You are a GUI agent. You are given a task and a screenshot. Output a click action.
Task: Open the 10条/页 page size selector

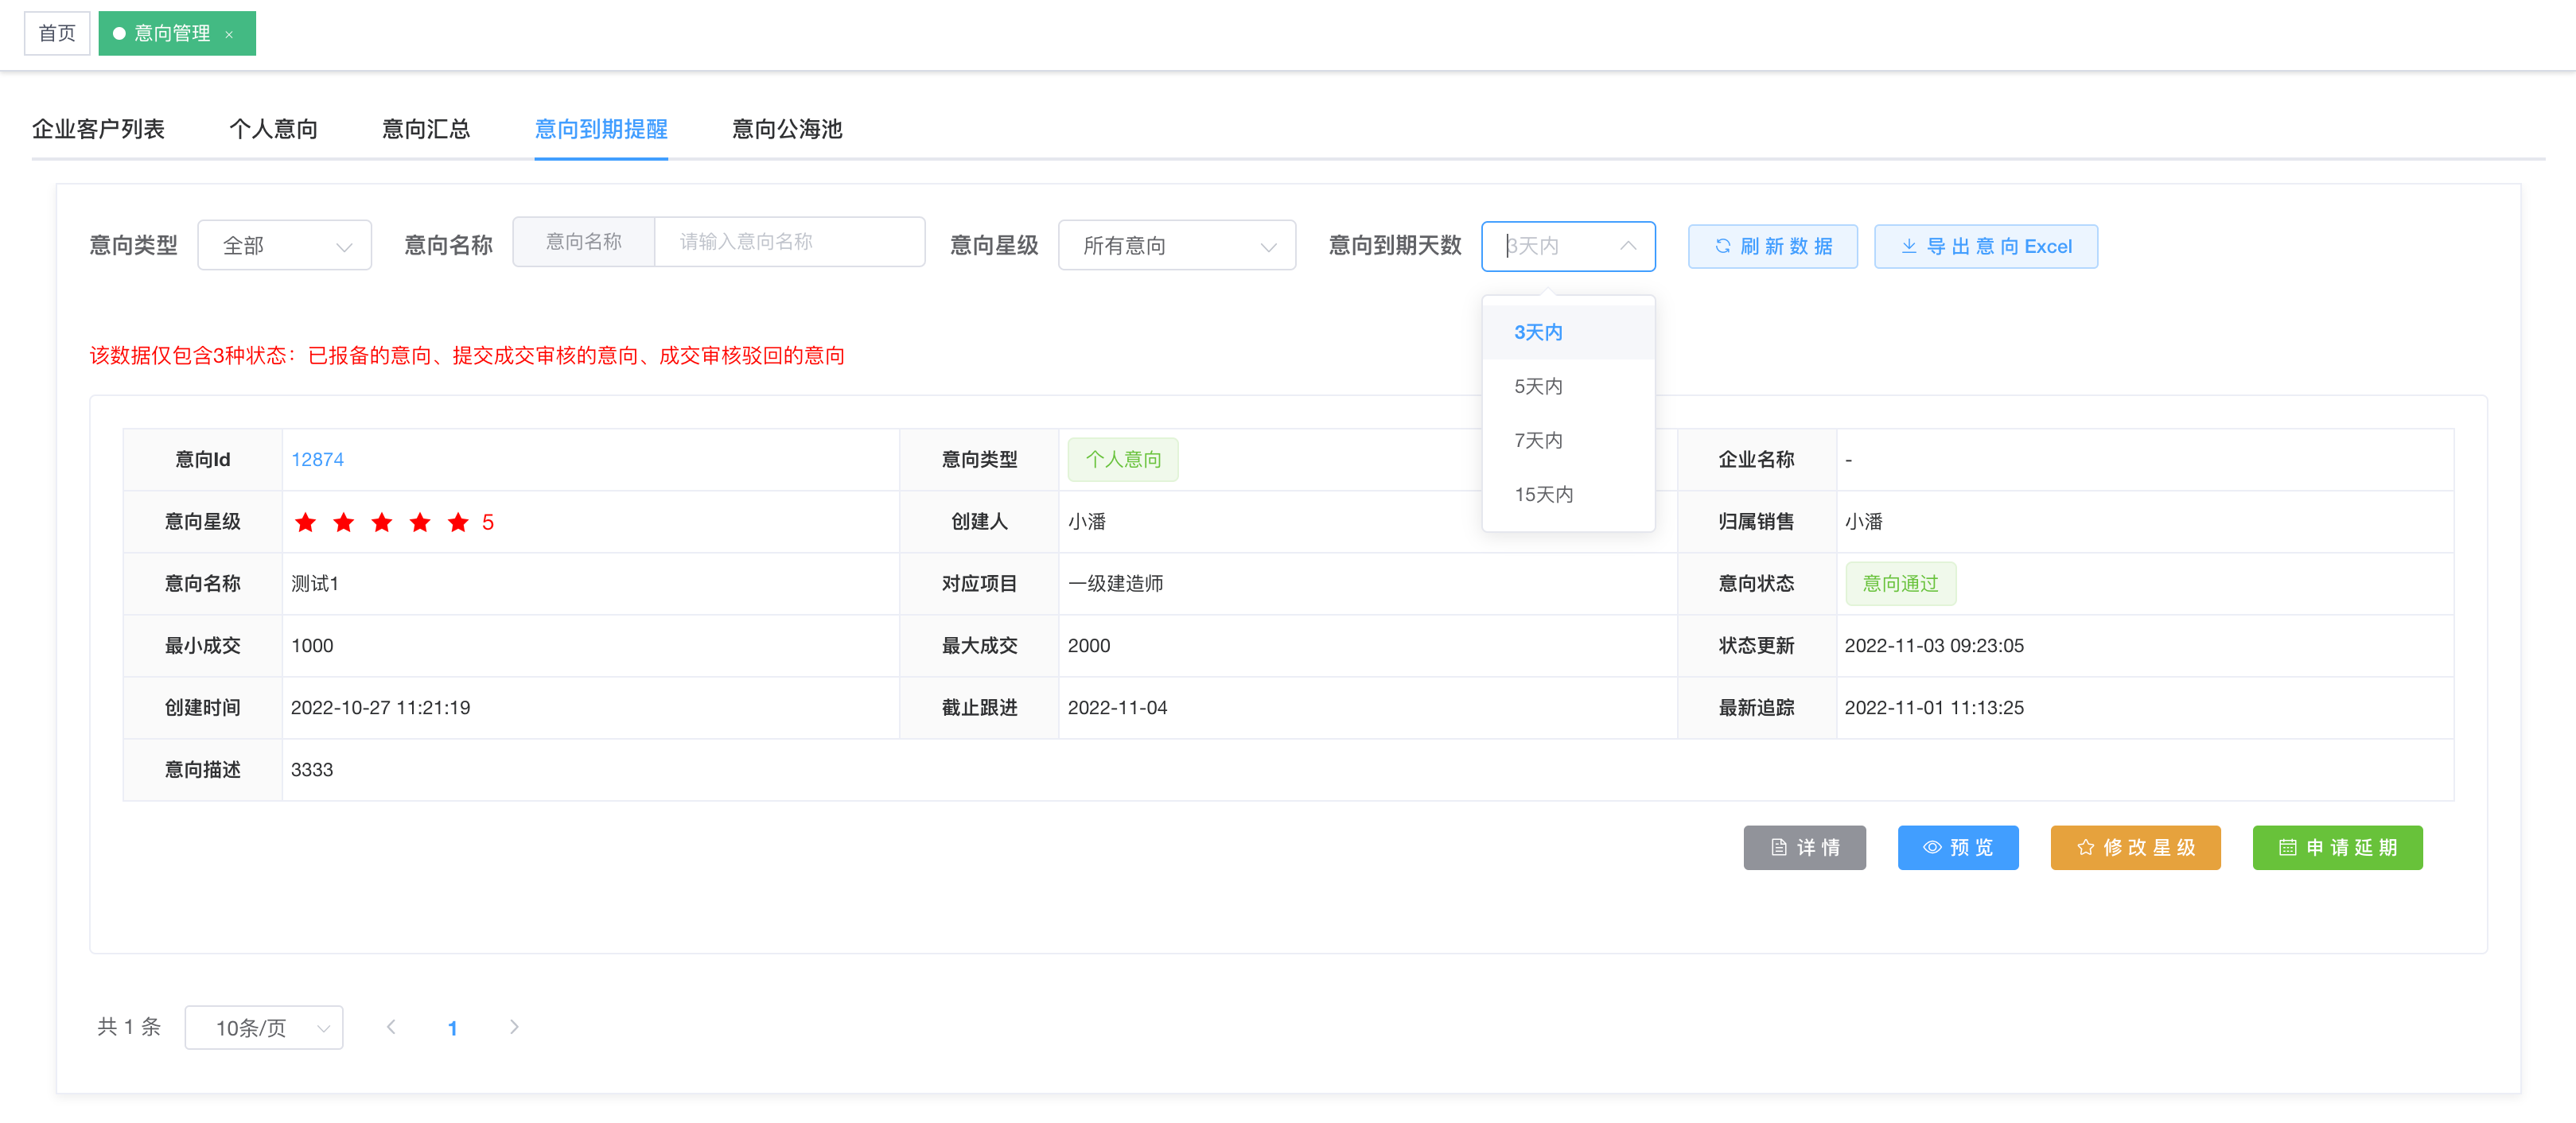tap(263, 1027)
